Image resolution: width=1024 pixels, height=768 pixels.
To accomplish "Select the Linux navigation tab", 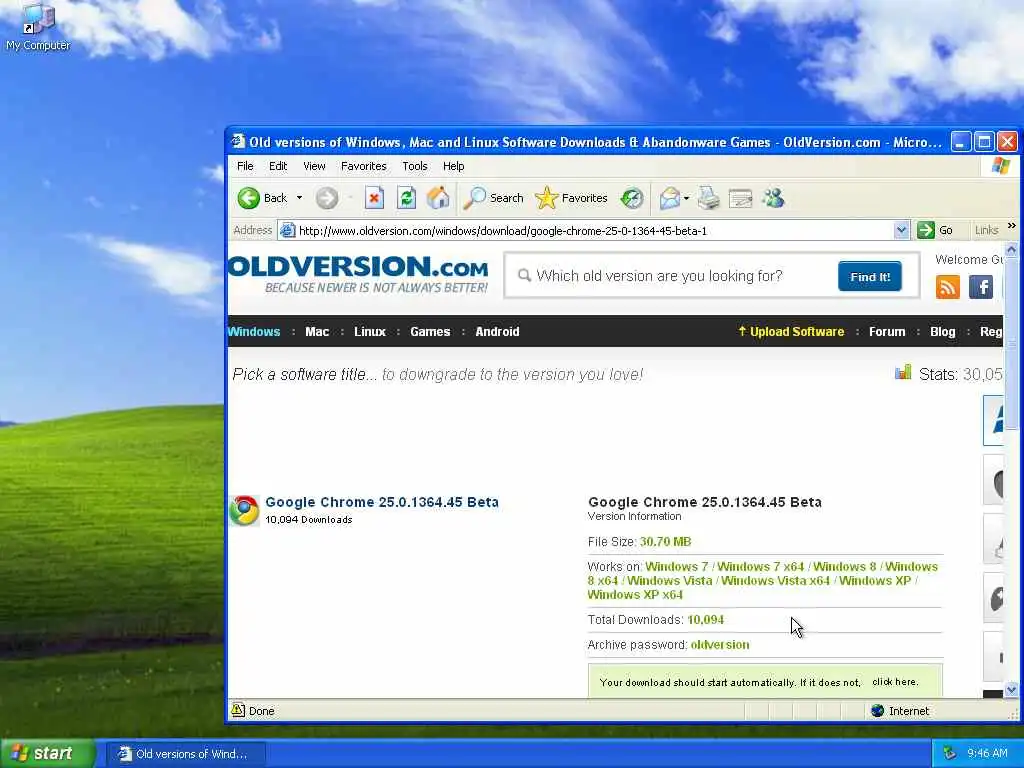I will (x=370, y=332).
